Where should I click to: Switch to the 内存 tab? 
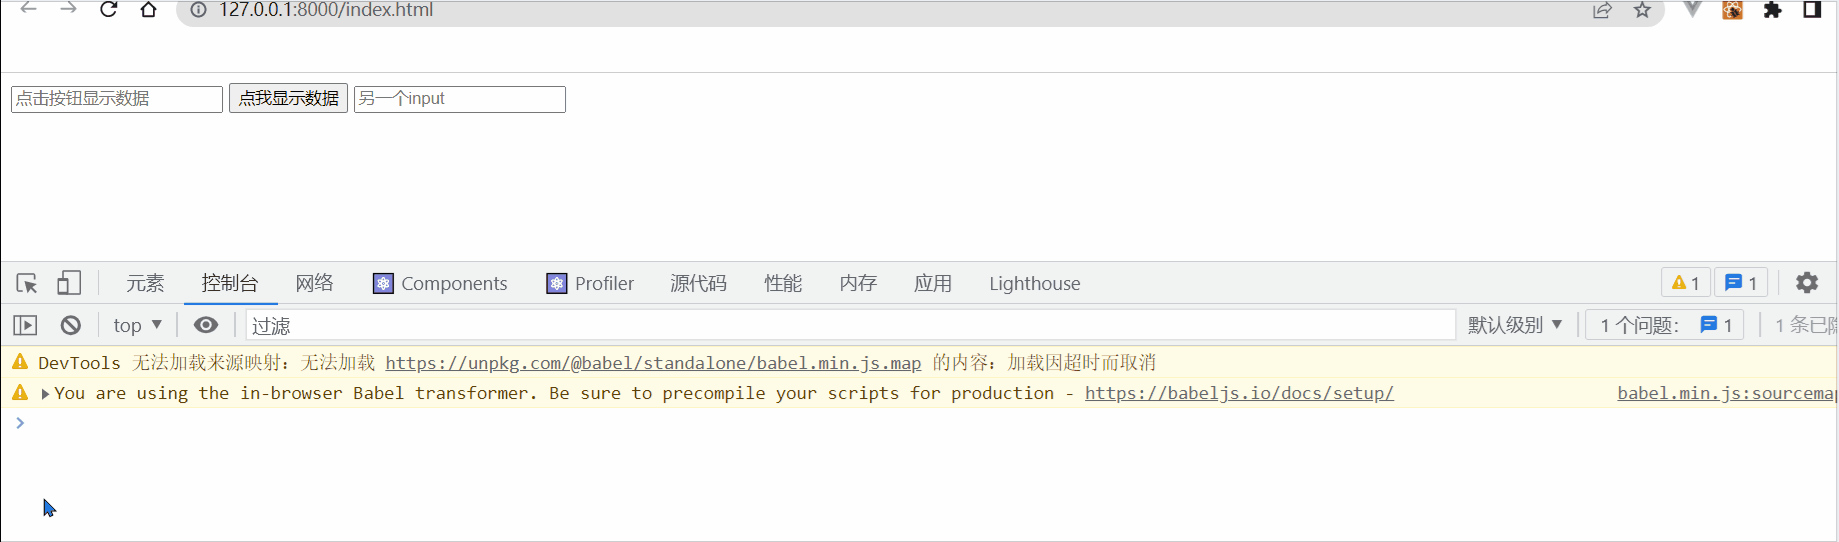point(858,283)
